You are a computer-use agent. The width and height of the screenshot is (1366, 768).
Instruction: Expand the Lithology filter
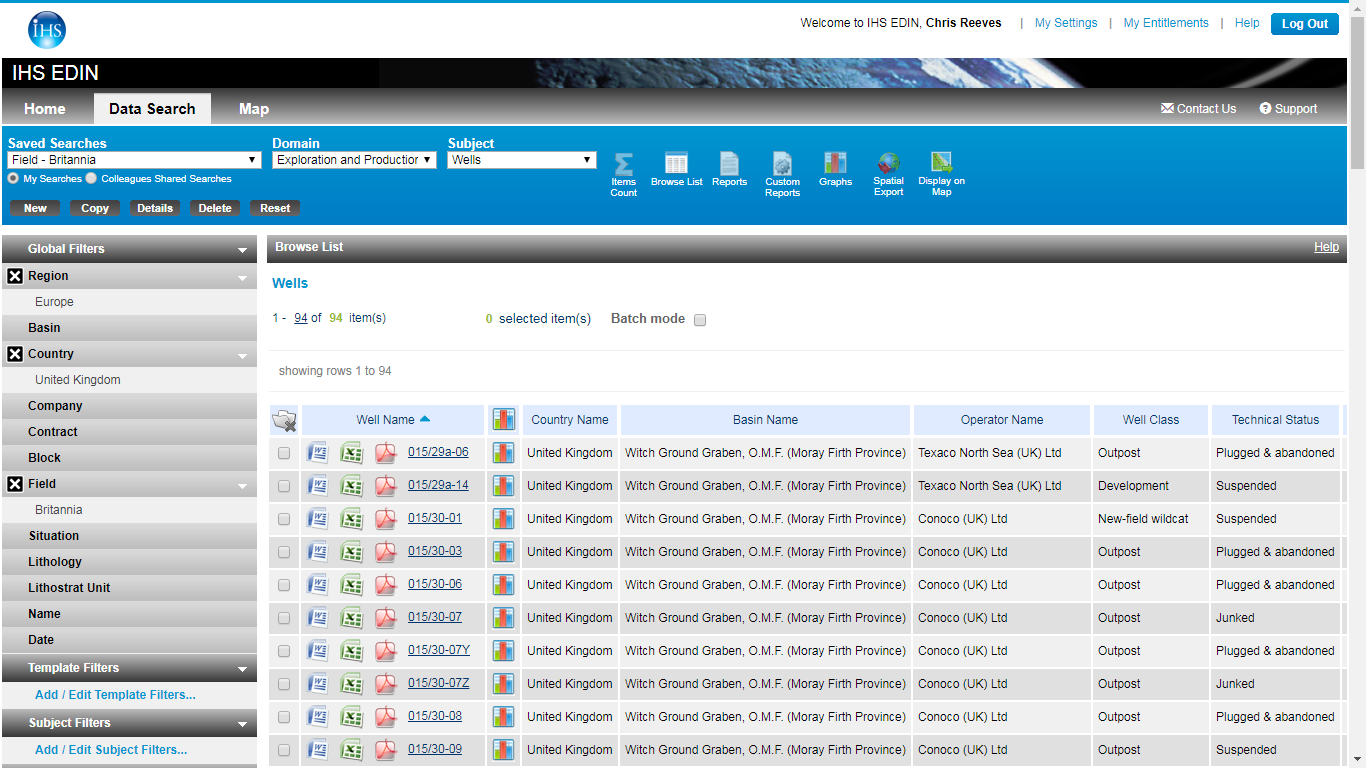(x=129, y=562)
